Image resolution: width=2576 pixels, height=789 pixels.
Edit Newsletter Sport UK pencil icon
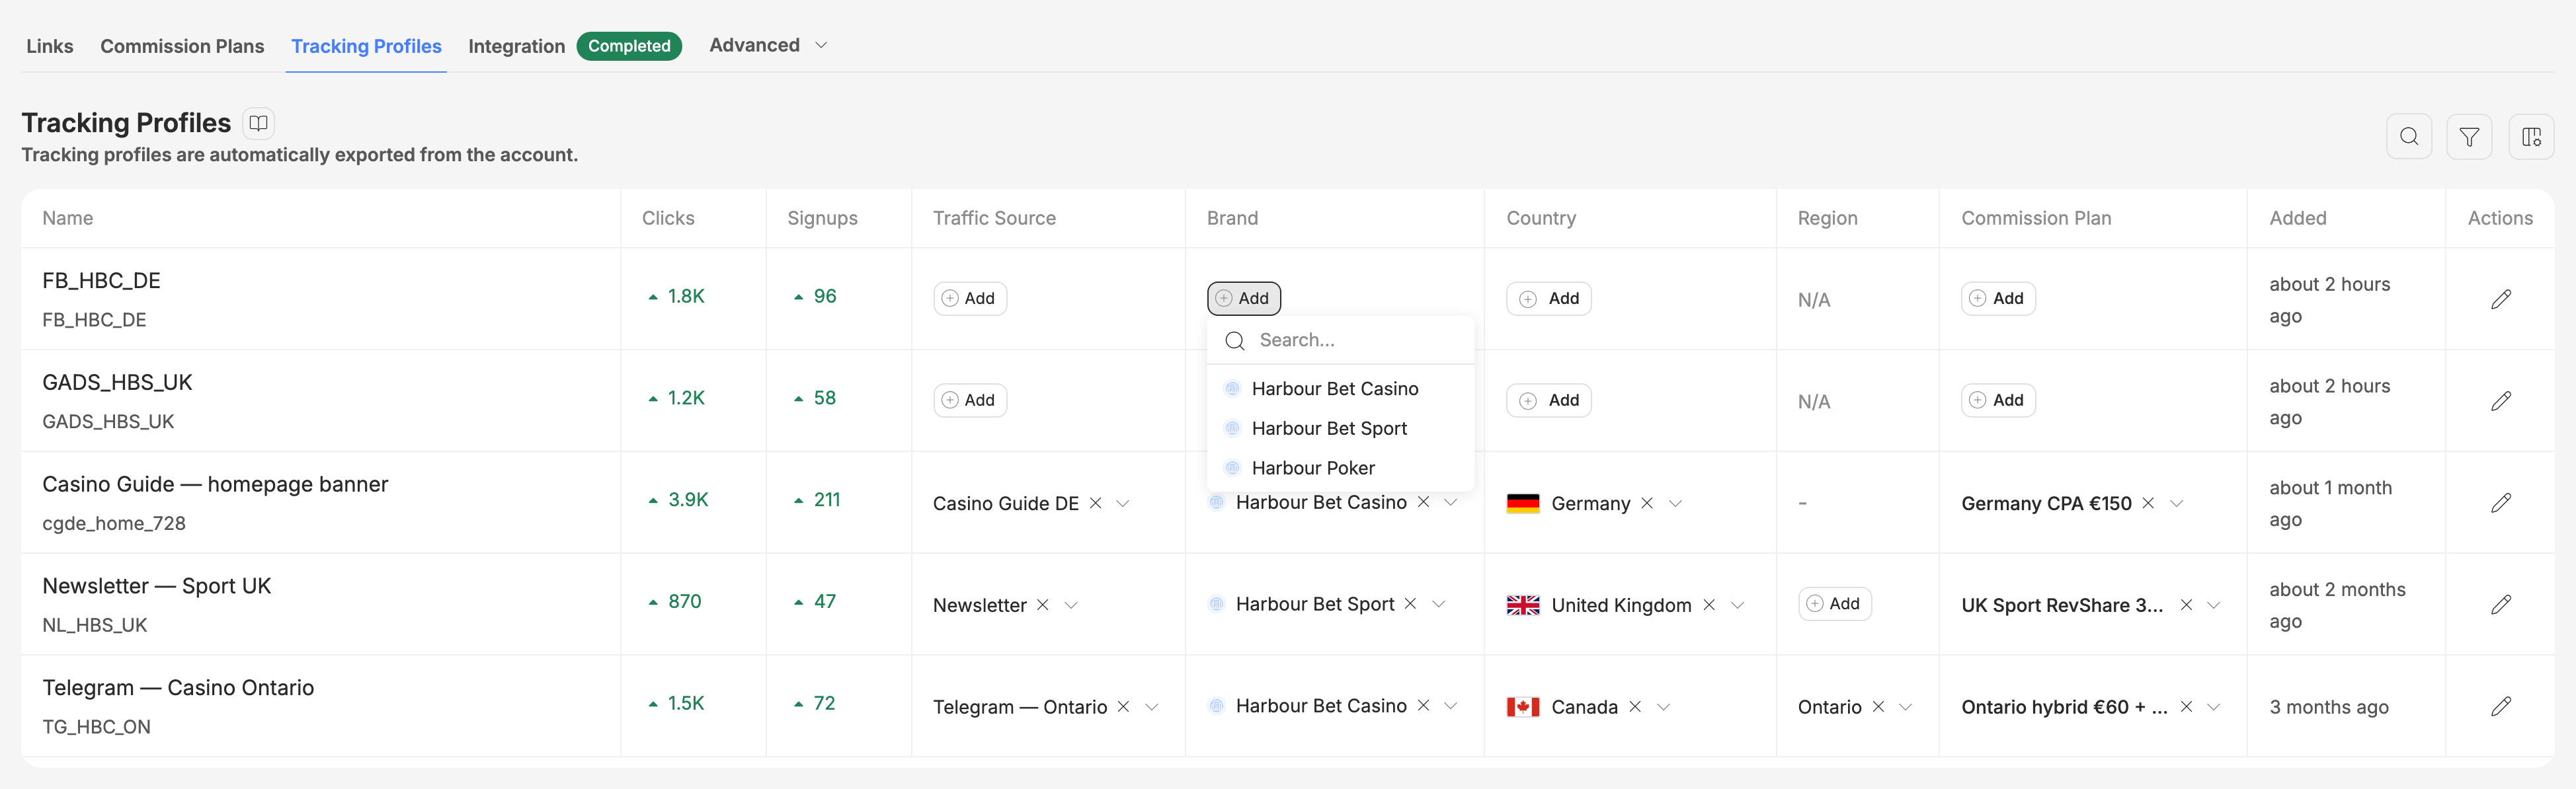coord(2500,605)
